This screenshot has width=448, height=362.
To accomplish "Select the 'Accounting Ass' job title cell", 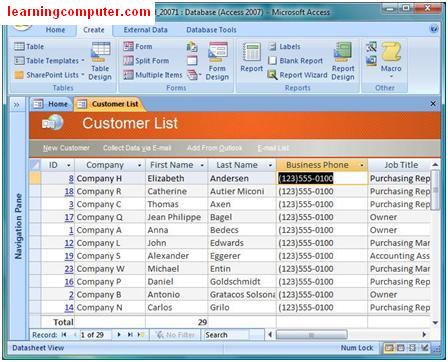I will click(x=399, y=256).
